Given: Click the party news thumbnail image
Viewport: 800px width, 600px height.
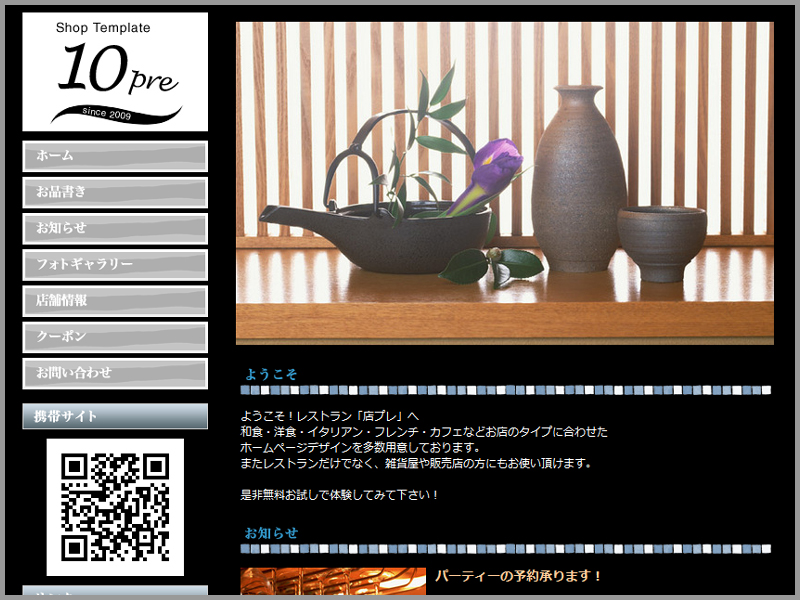Looking at the screenshot, I should (x=332, y=582).
